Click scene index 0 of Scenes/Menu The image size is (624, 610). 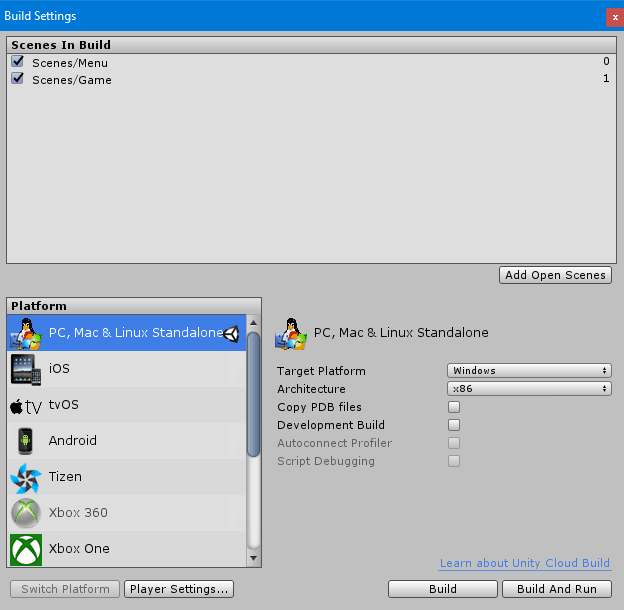[x=606, y=61]
